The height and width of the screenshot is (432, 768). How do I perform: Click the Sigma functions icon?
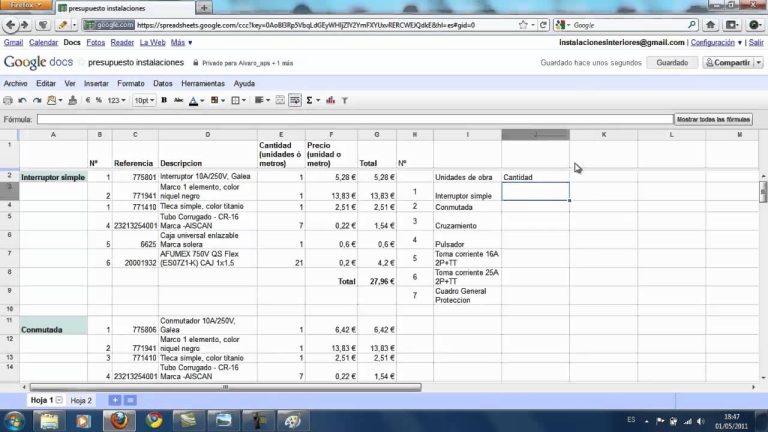click(x=310, y=100)
